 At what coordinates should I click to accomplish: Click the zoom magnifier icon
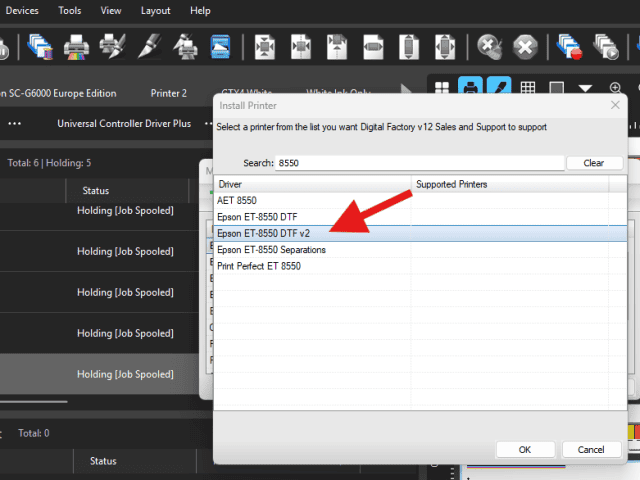click(x=614, y=88)
